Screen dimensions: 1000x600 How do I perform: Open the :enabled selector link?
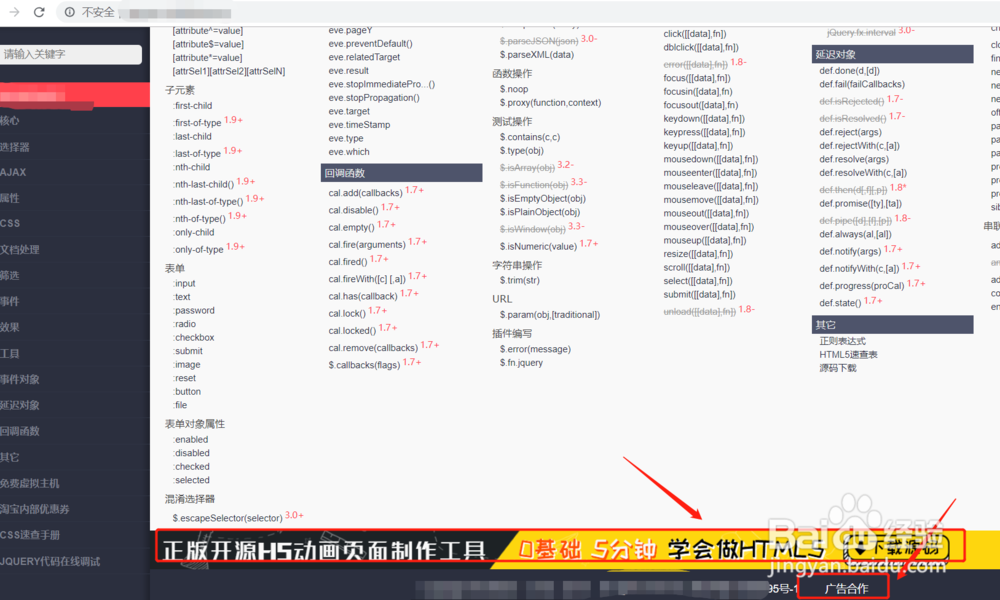coord(191,439)
